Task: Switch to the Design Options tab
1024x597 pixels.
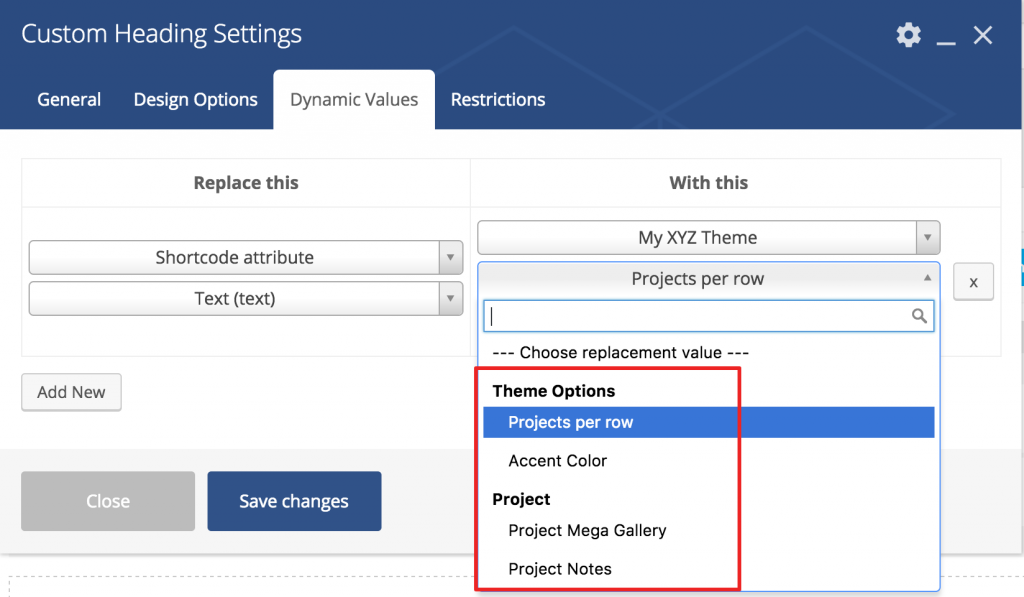Action: point(195,99)
